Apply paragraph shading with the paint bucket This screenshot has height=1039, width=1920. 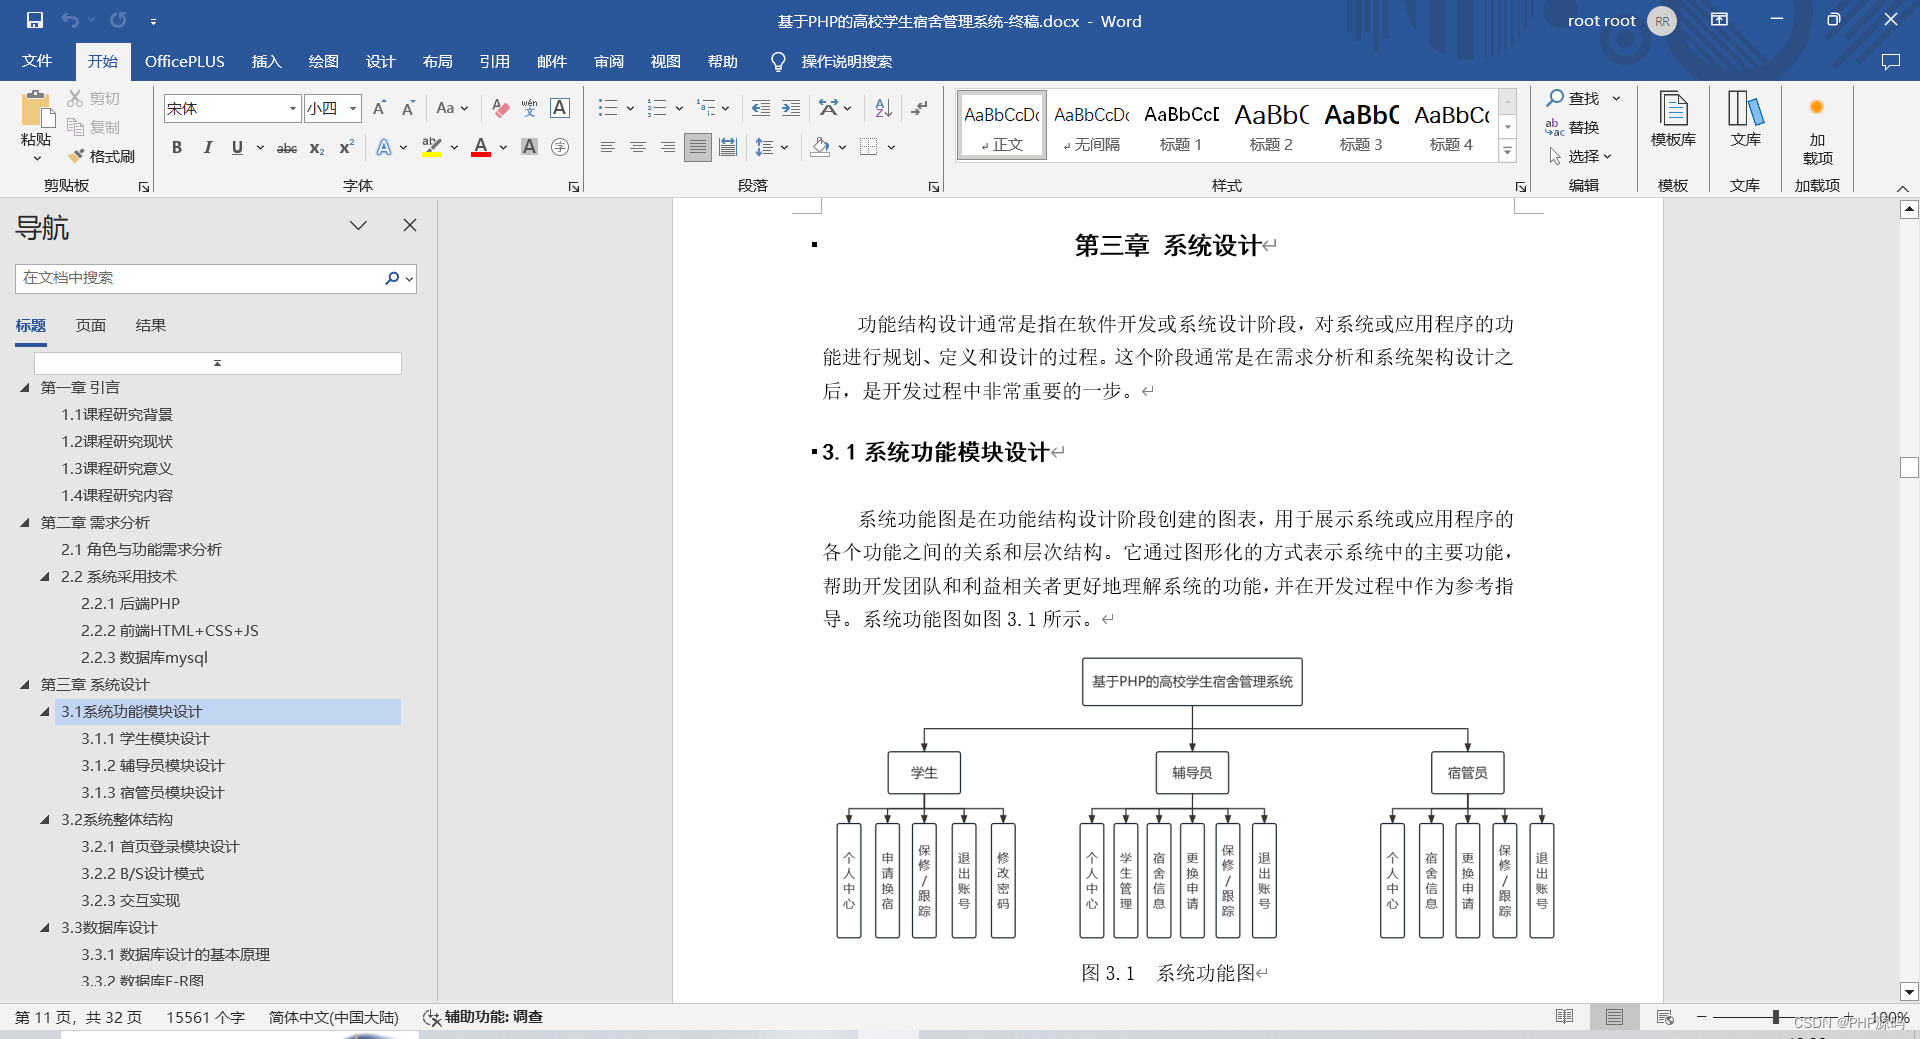coord(820,147)
